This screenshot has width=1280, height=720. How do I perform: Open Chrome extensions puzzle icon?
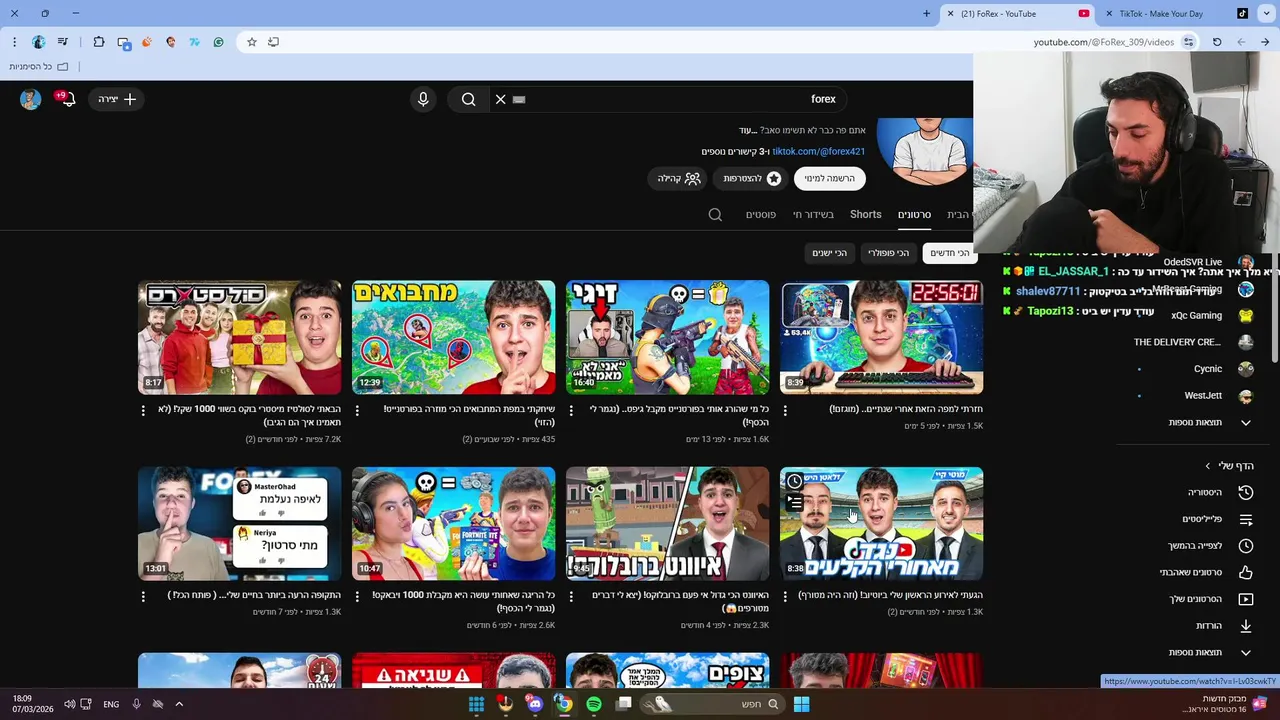pos(99,42)
